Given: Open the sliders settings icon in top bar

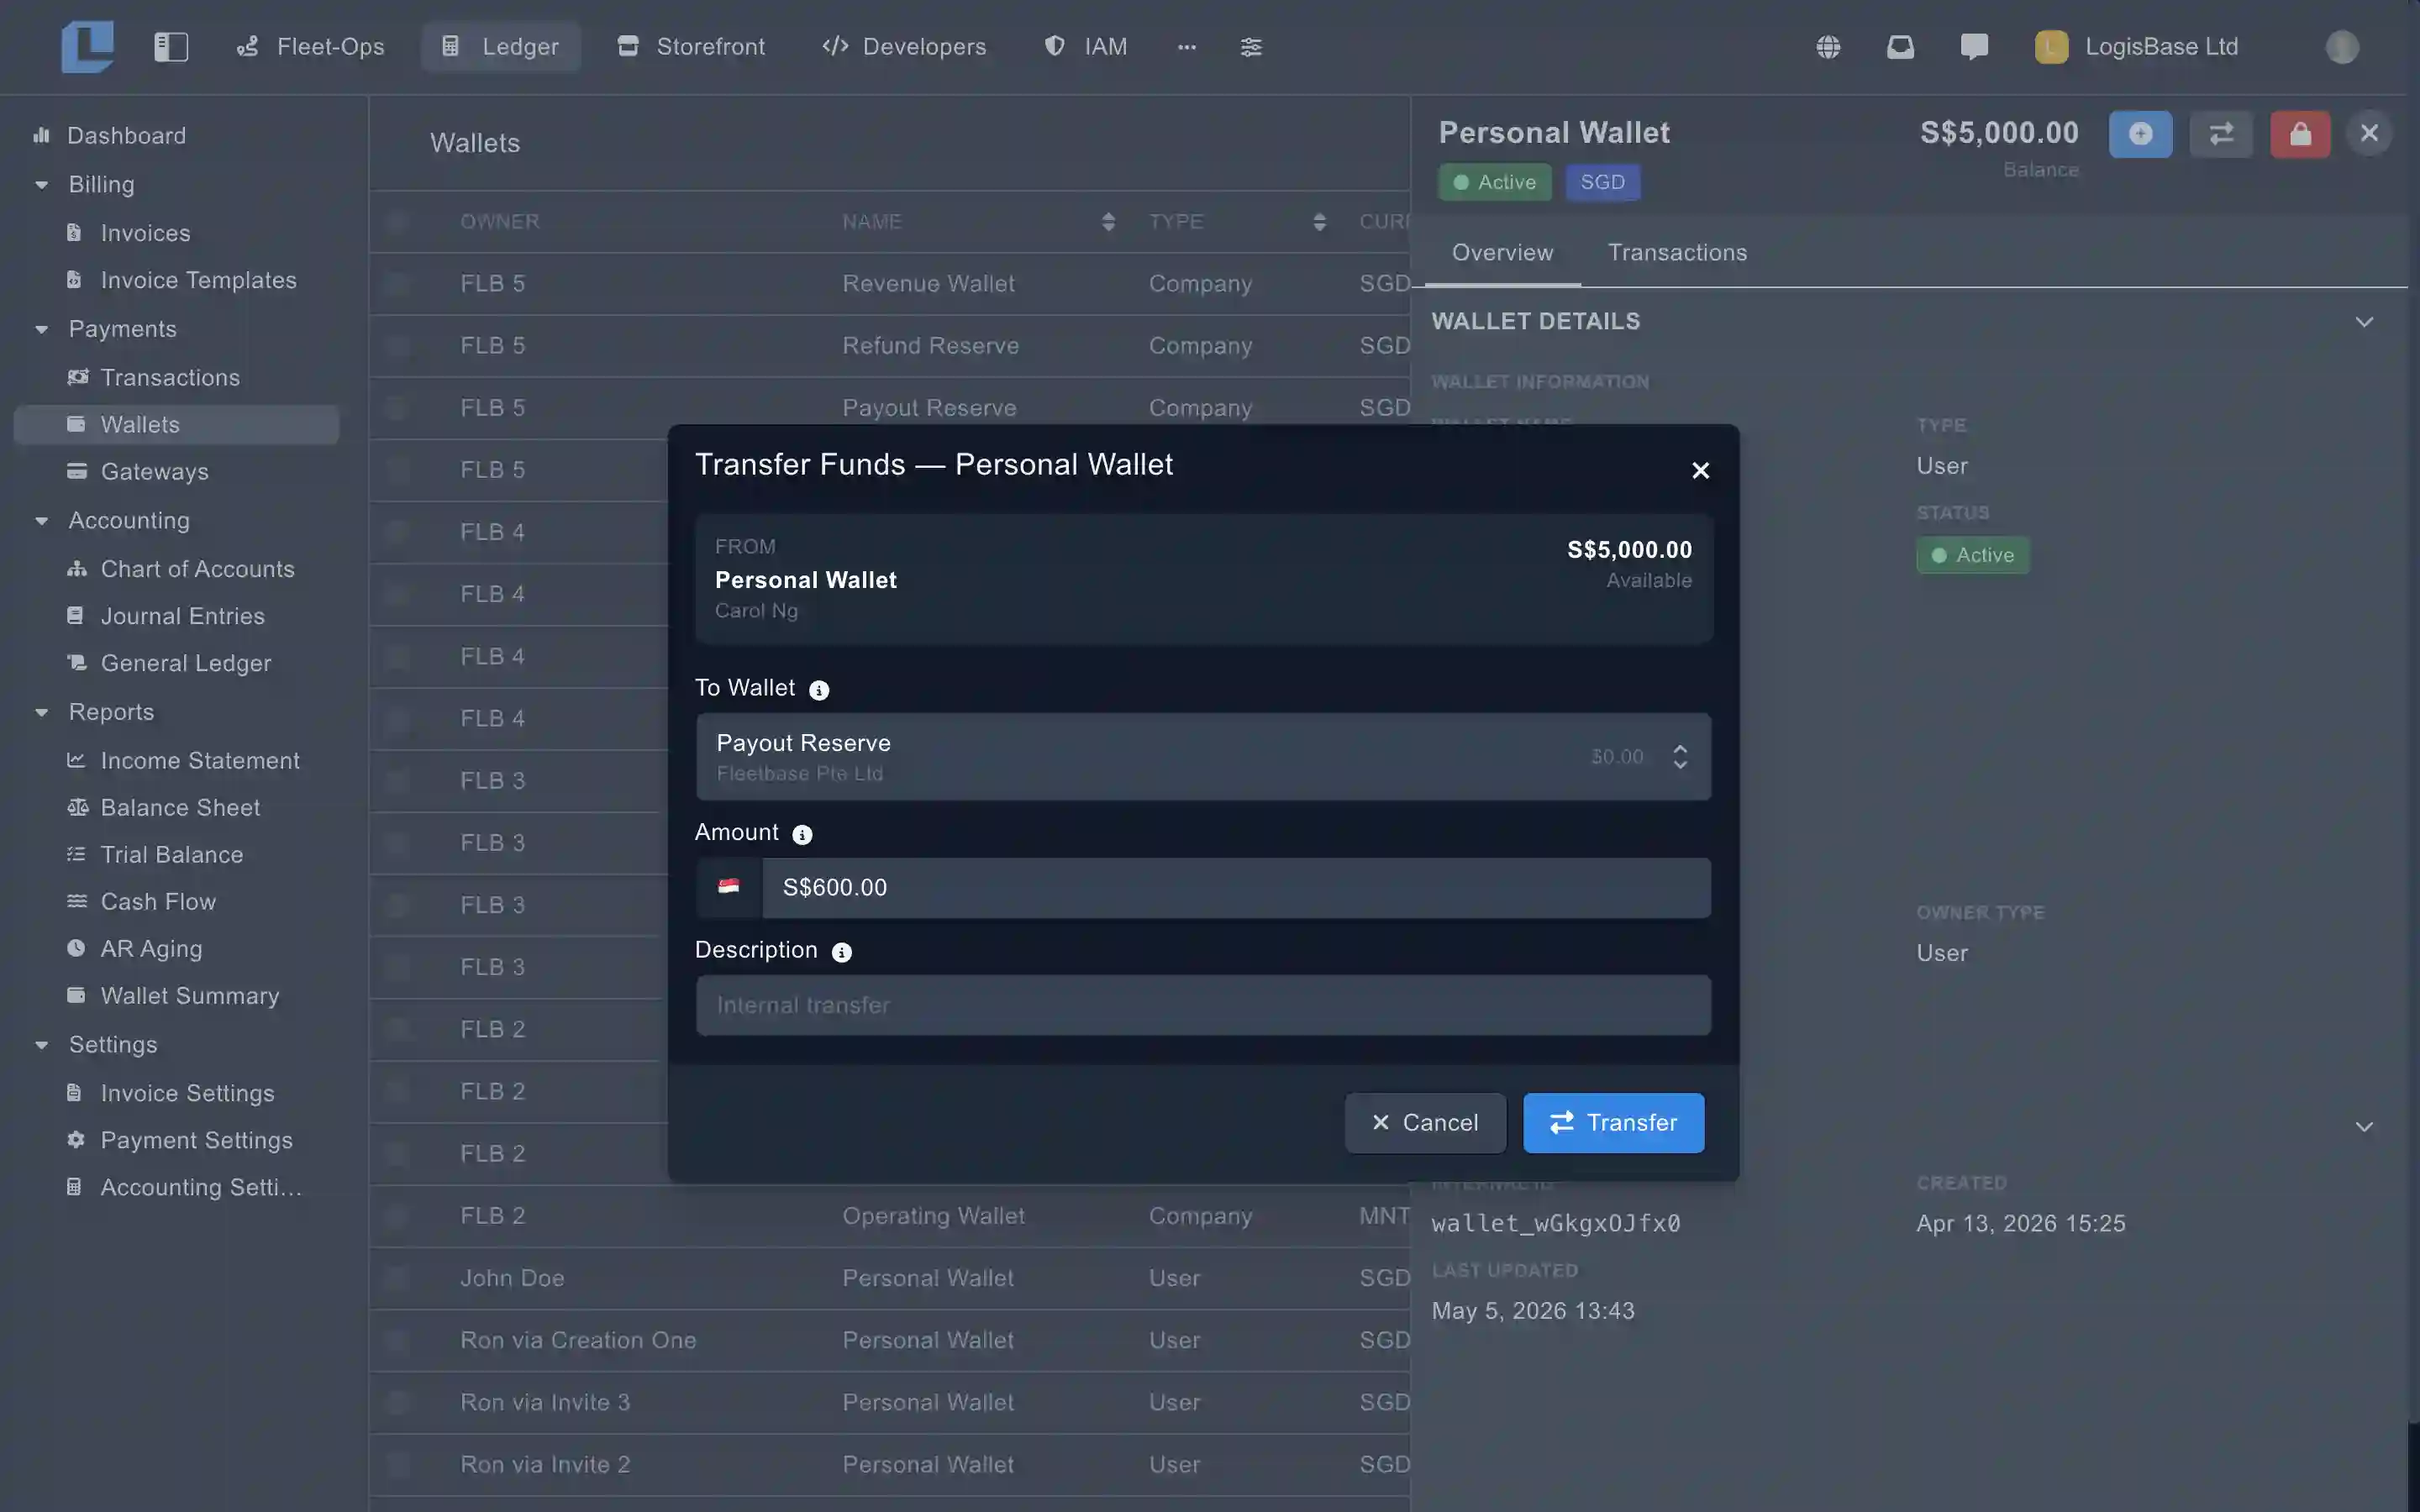Looking at the screenshot, I should pos(1251,47).
